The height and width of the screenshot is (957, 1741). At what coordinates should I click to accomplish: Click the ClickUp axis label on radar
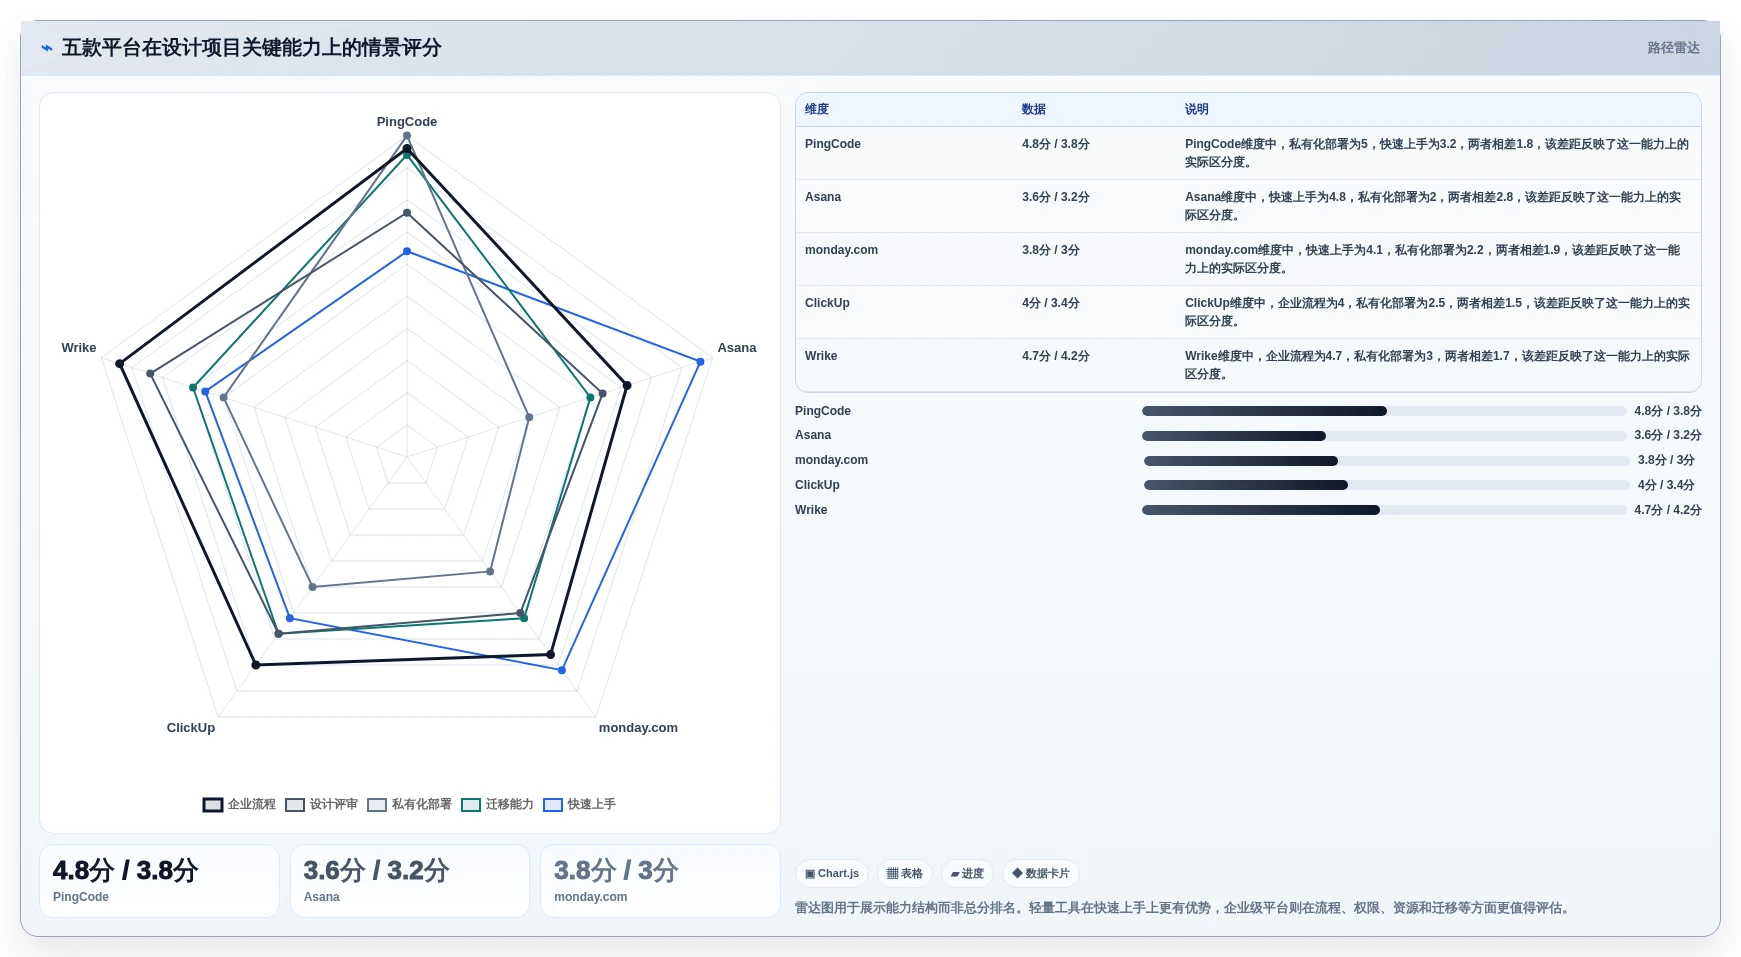(x=191, y=728)
